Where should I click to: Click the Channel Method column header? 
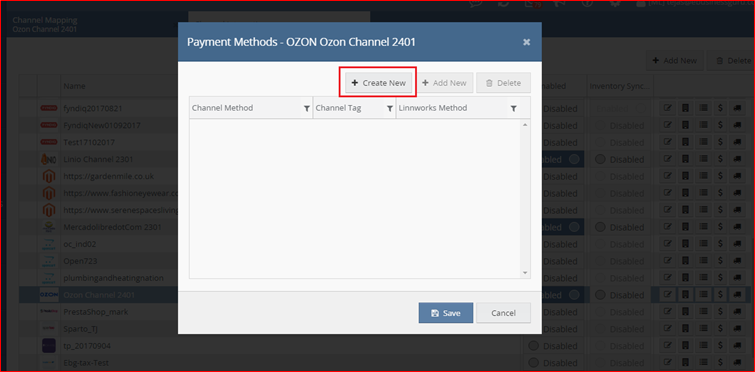tap(250, 108)
